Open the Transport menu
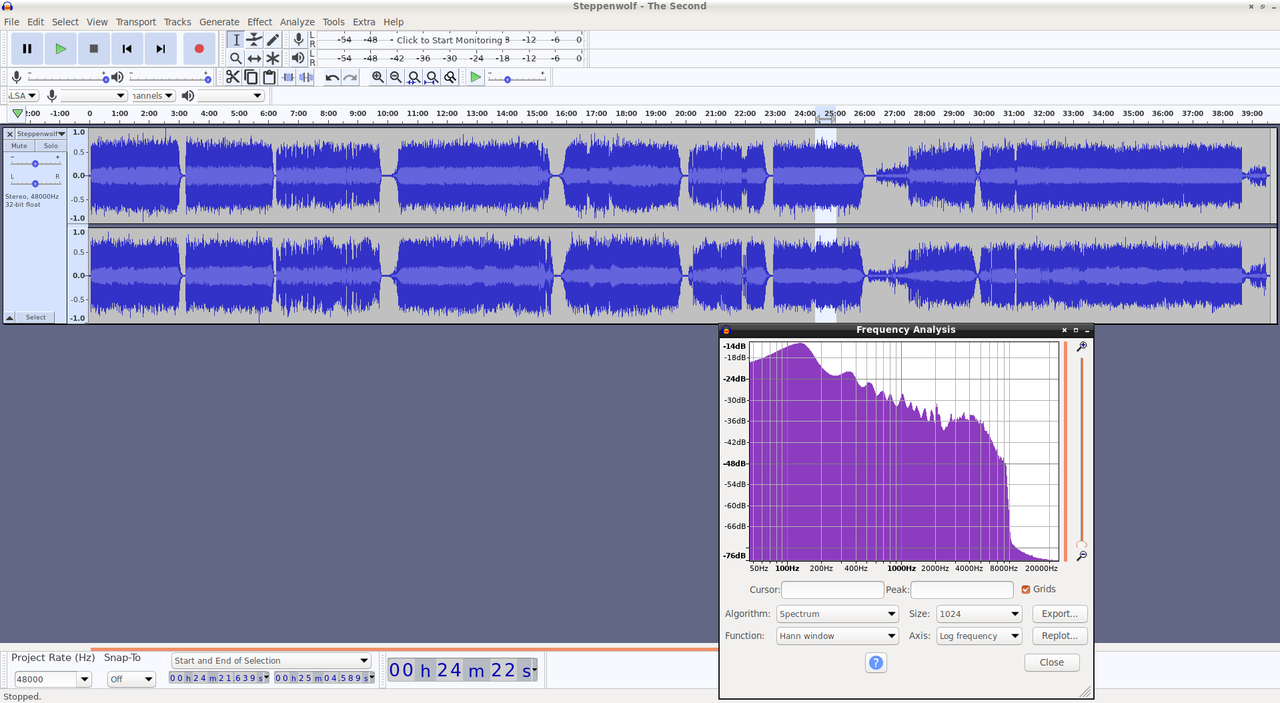 (x=136, y=22)
